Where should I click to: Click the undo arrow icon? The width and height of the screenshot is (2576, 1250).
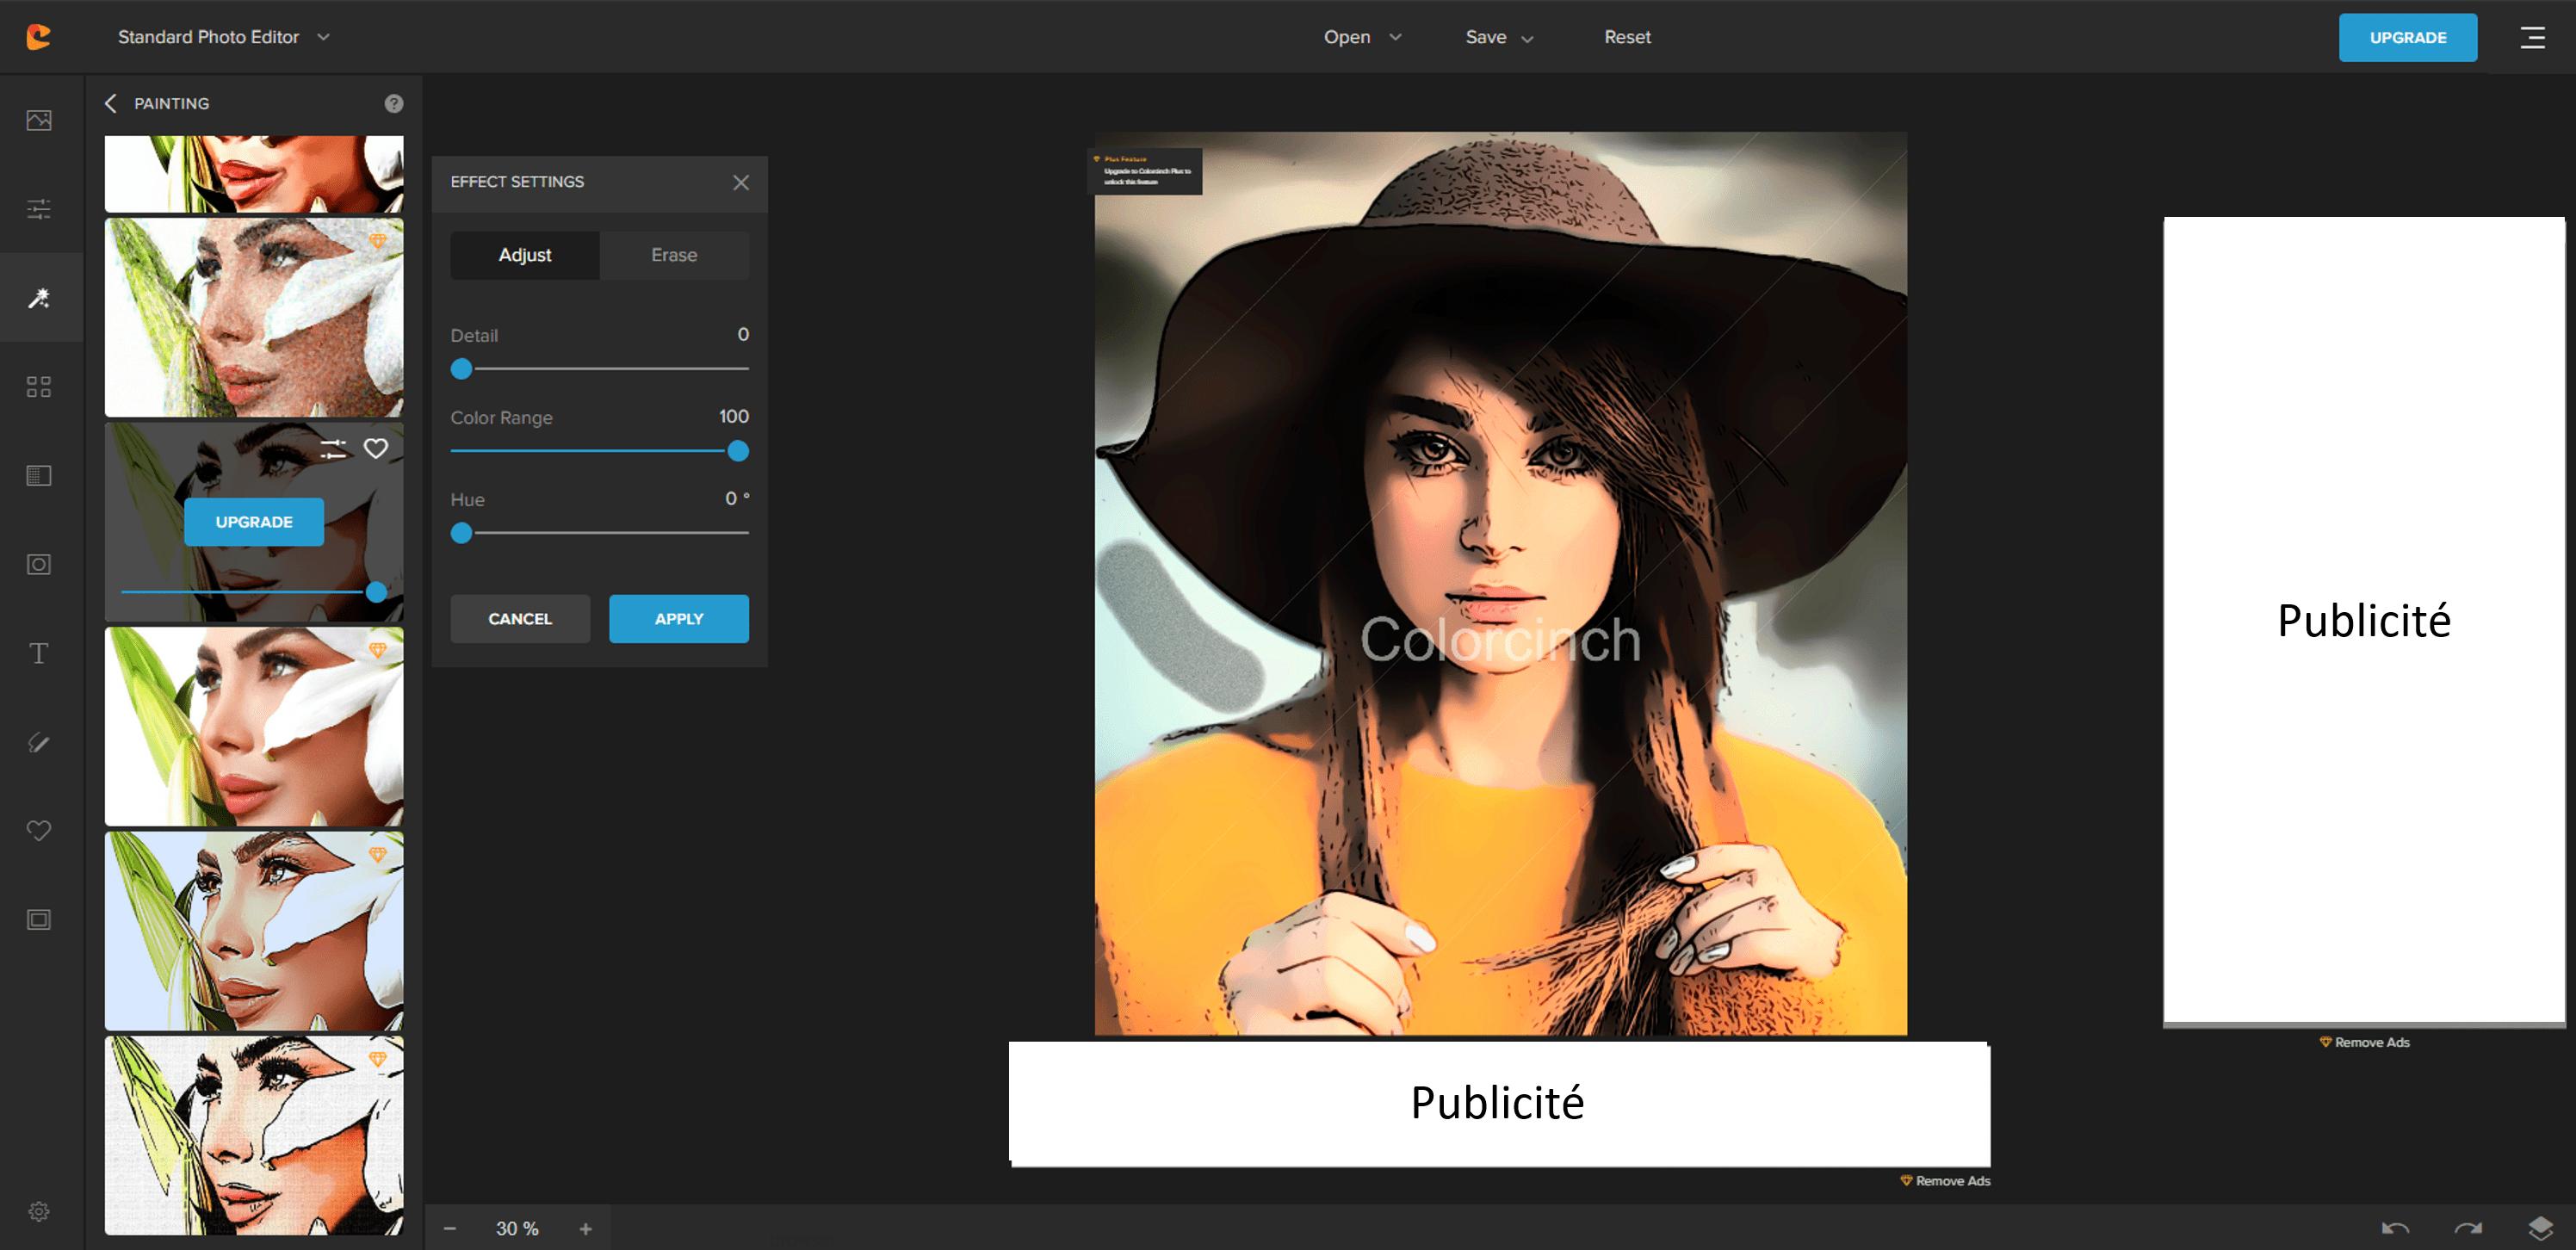pyautogui.click(x=2395, y=1228)
